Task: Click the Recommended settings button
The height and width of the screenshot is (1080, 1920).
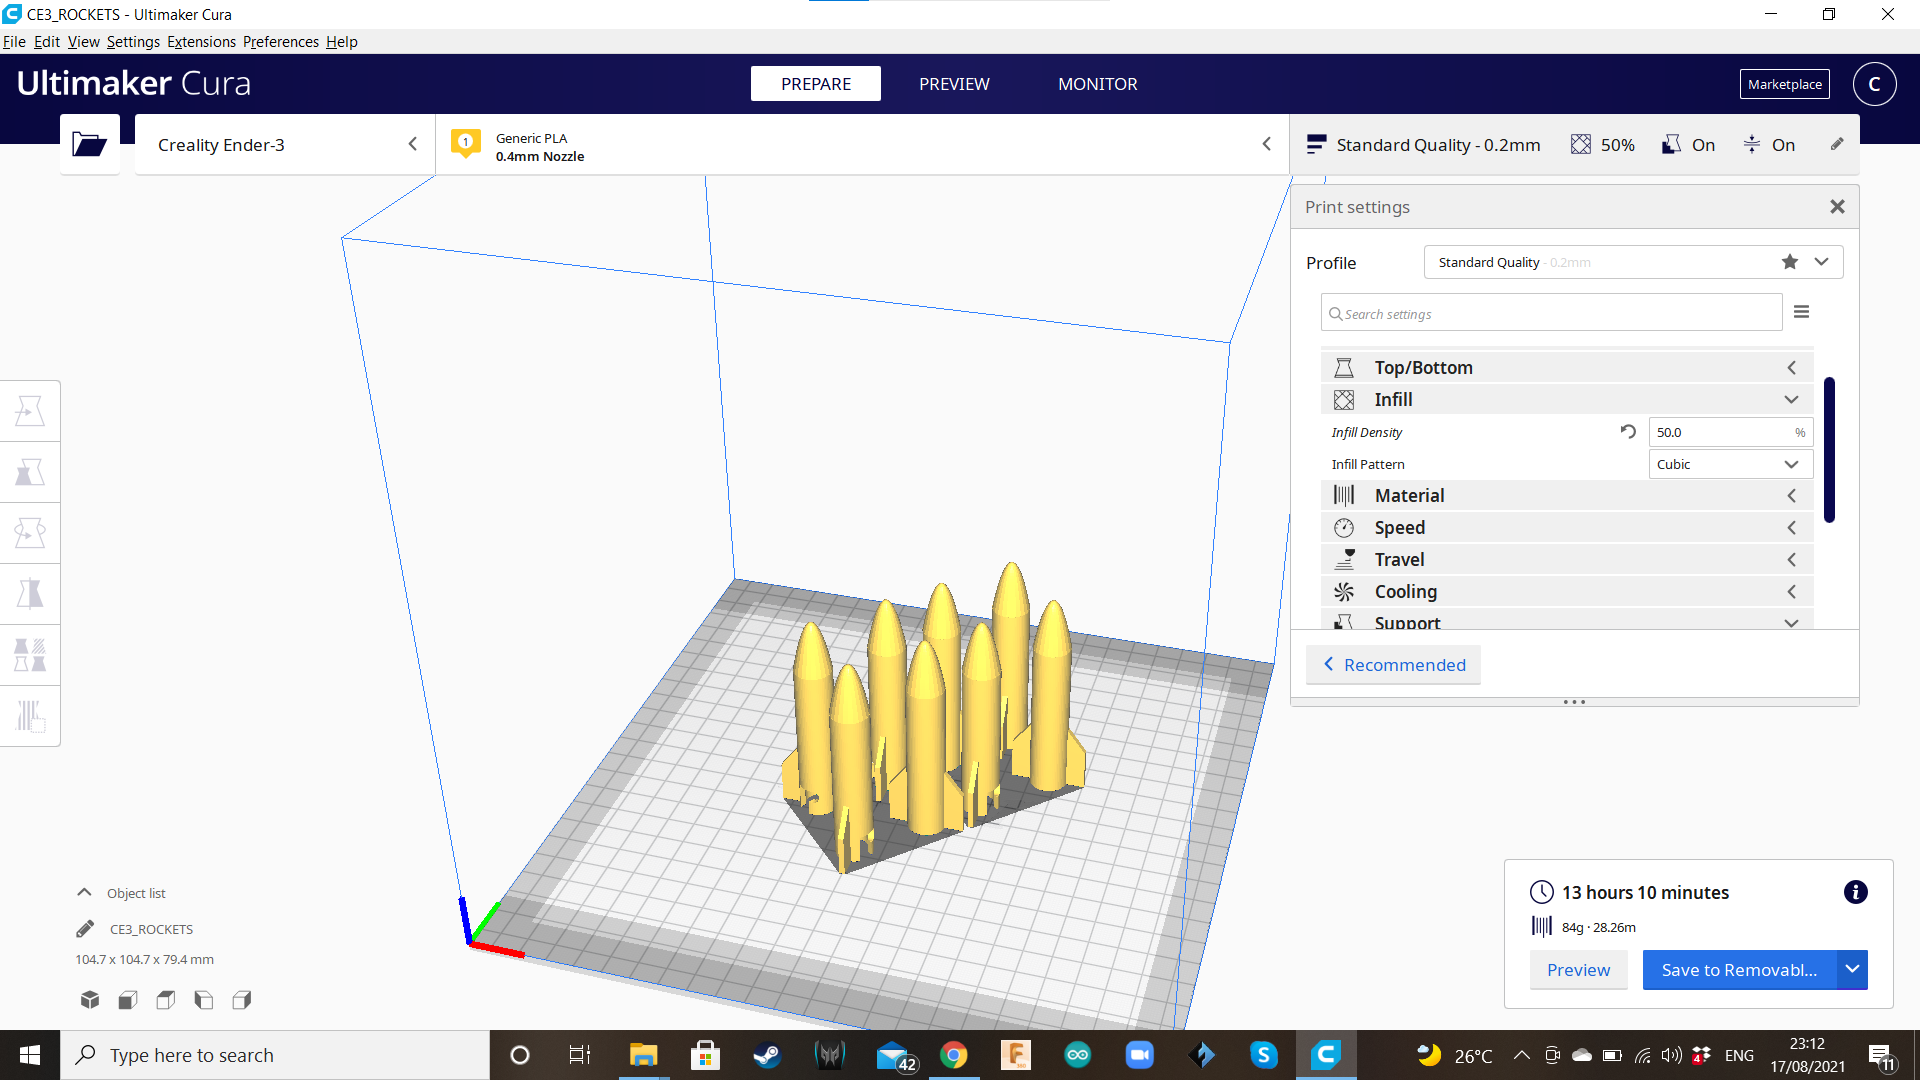Action: (1393, 665)
